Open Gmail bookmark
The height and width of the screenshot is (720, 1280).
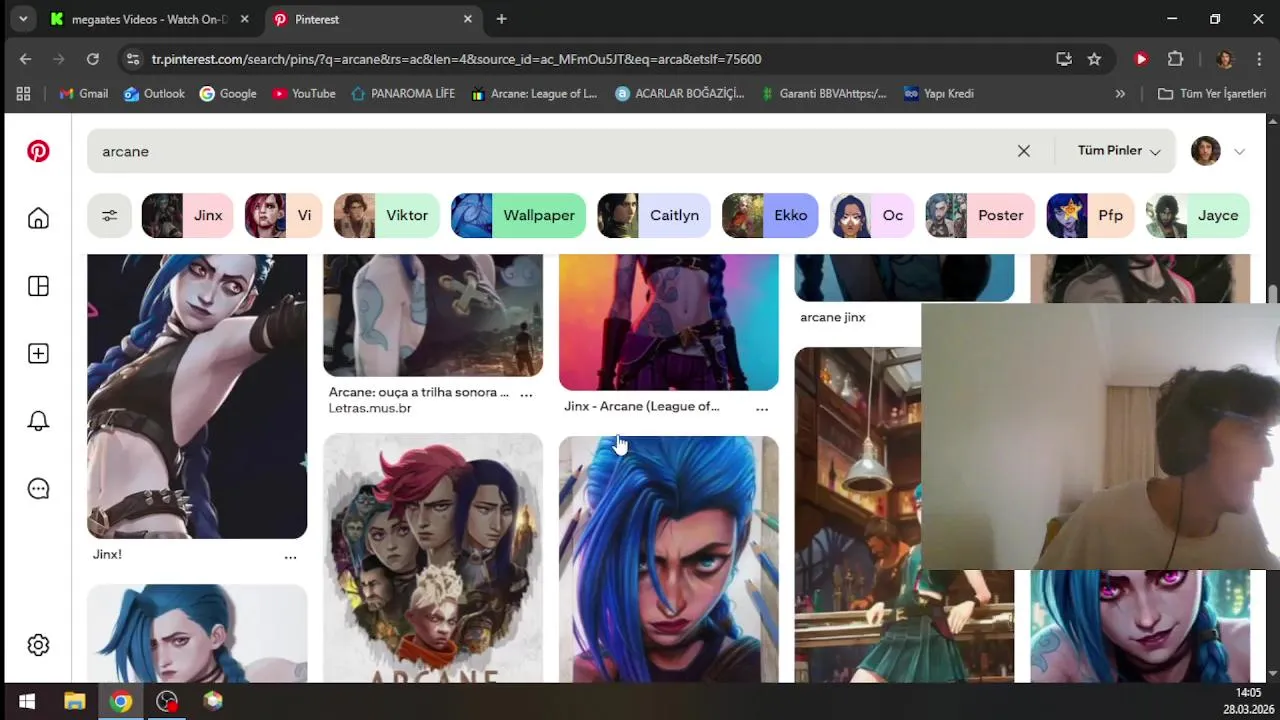tap(83, 93)
